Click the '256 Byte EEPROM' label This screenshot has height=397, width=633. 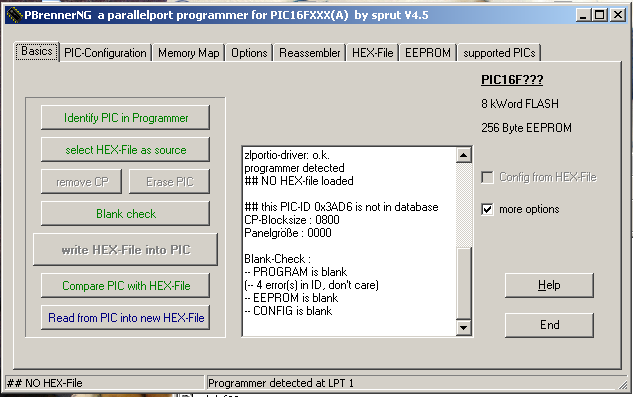(526, 128)
